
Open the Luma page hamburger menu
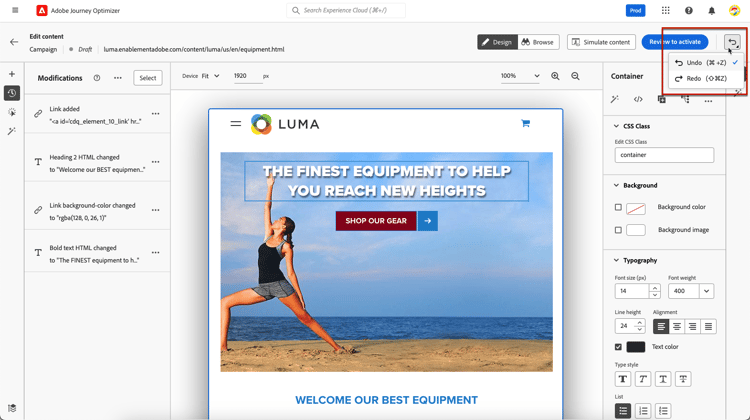(x=236, y=123)
